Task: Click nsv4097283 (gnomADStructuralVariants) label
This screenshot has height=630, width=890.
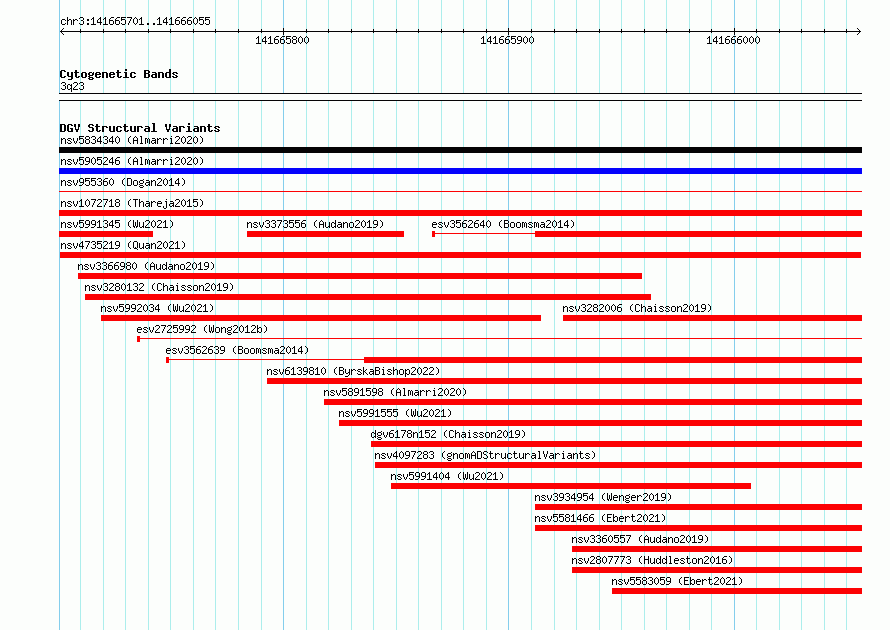Action: coord(485,455)
